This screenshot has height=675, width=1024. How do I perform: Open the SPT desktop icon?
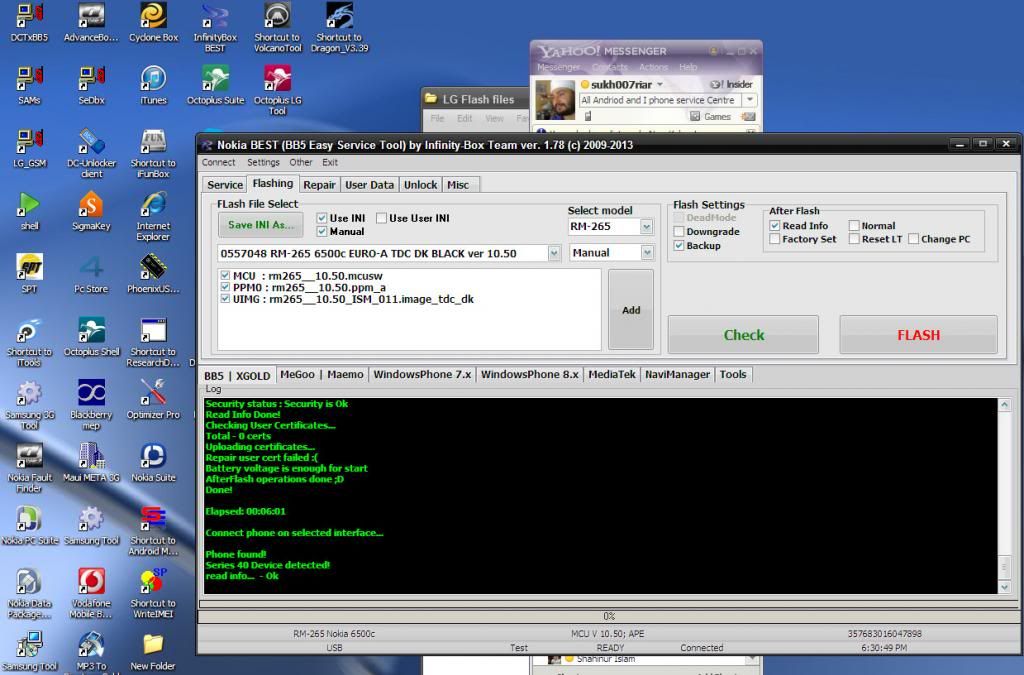(29, 274)
